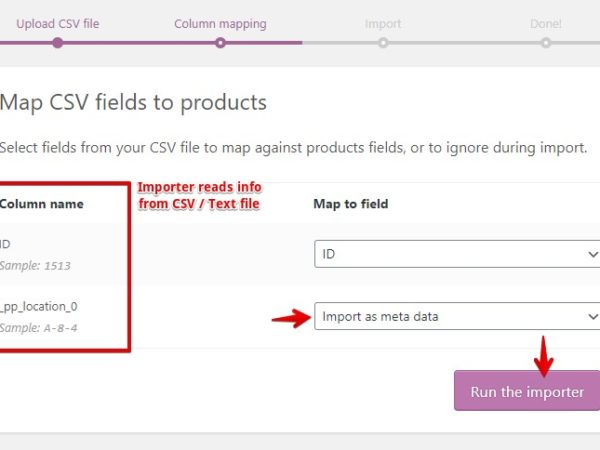Viewport: 600px width, 450px height.
Task: Click the _pp_location_0 column name
Action: (x=40, y=307)
